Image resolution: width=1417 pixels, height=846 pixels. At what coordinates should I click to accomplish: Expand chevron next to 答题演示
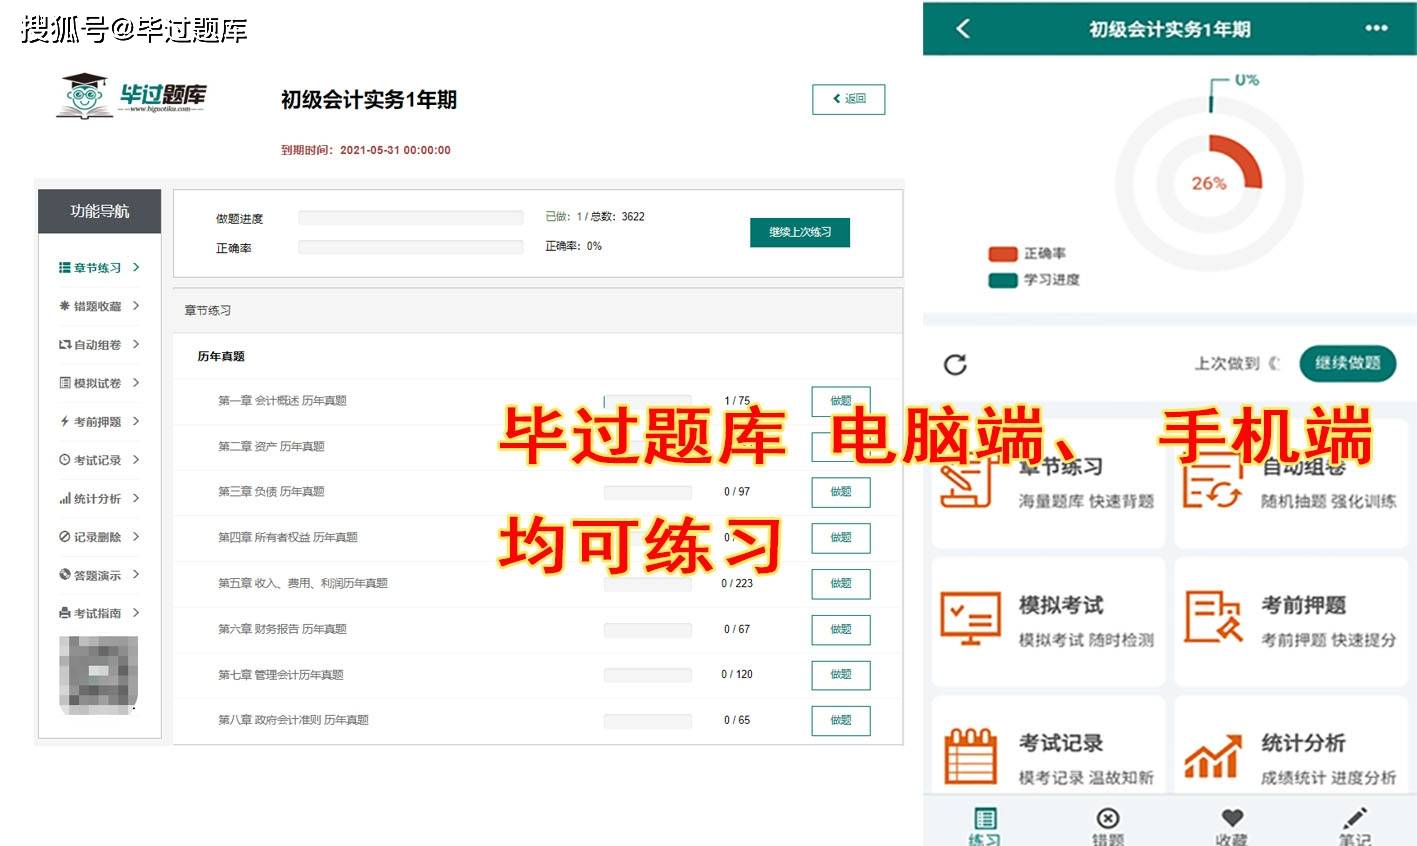[136, 575]
